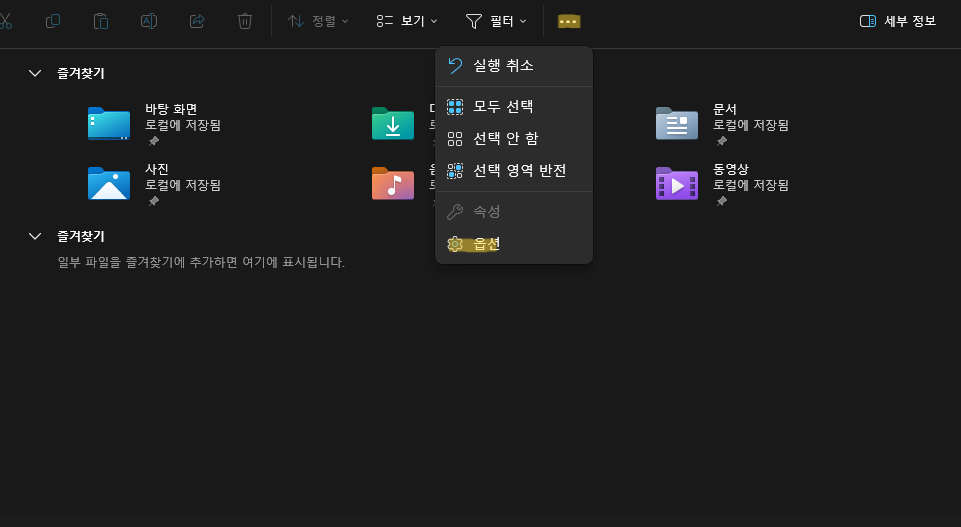Click the 로컬에 저장됨 status under 문서
This screenshot has height=527, width=961.
751,125
